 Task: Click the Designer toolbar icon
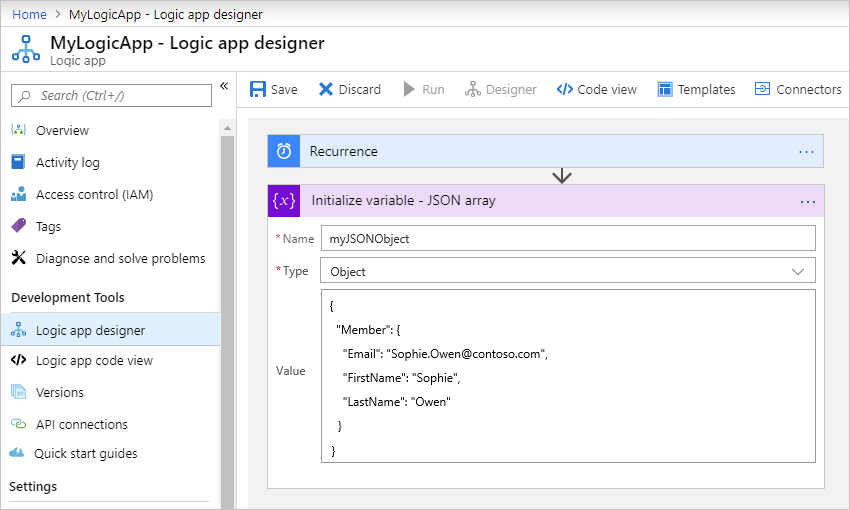click(x=472, y=89)
